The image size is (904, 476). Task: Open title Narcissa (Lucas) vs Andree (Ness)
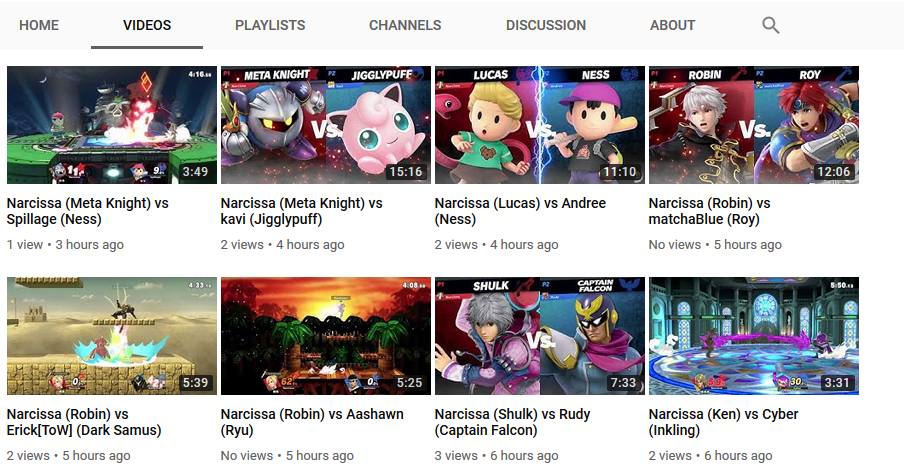(520, 211)
